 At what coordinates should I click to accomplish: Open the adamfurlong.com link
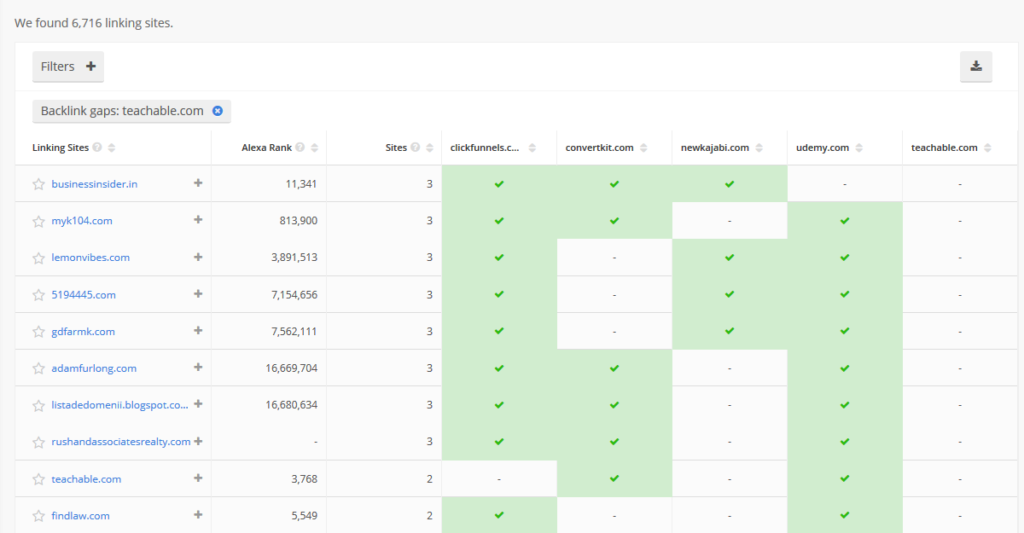point(94,368)
